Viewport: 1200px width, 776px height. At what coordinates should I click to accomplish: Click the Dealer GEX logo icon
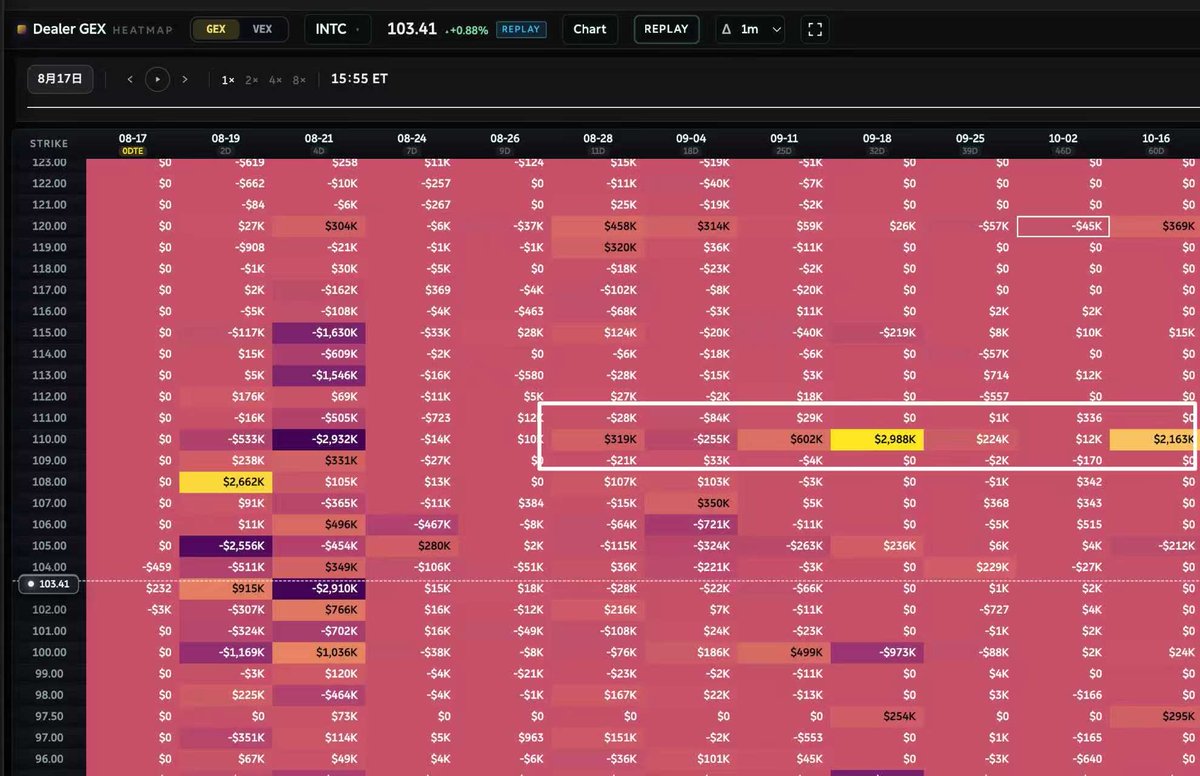[22, 30]
